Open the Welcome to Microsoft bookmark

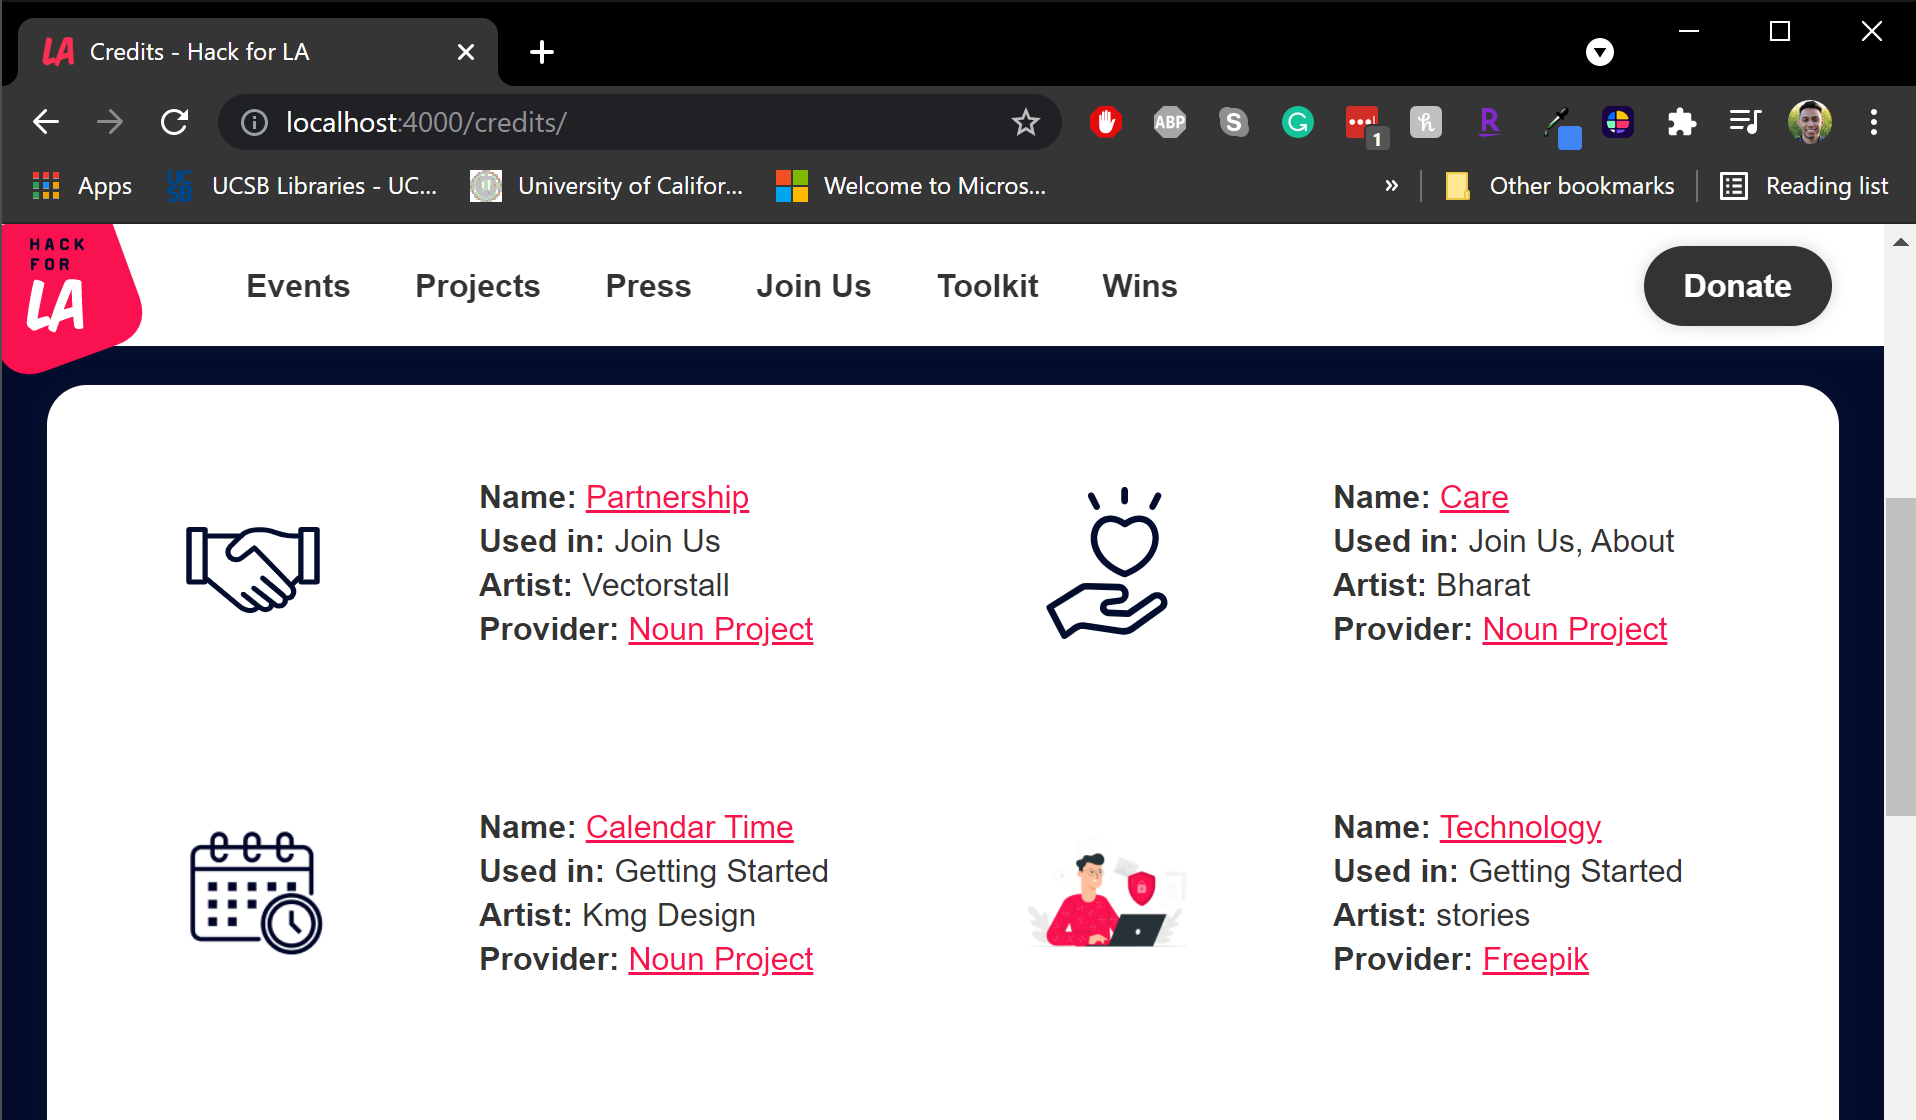(911, 186)
